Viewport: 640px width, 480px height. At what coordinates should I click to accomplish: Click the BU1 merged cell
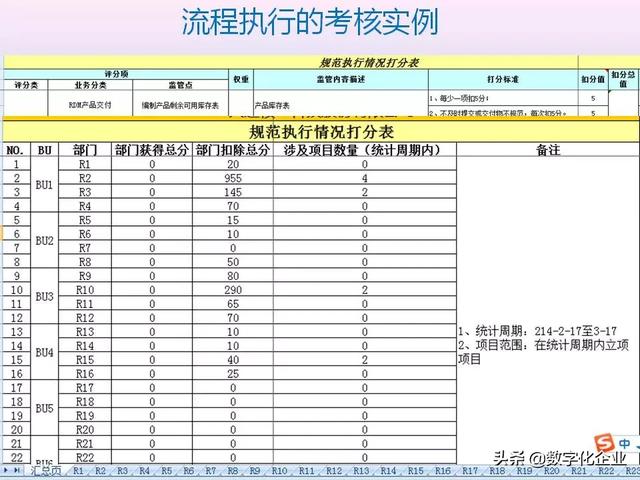coord(44,185)
